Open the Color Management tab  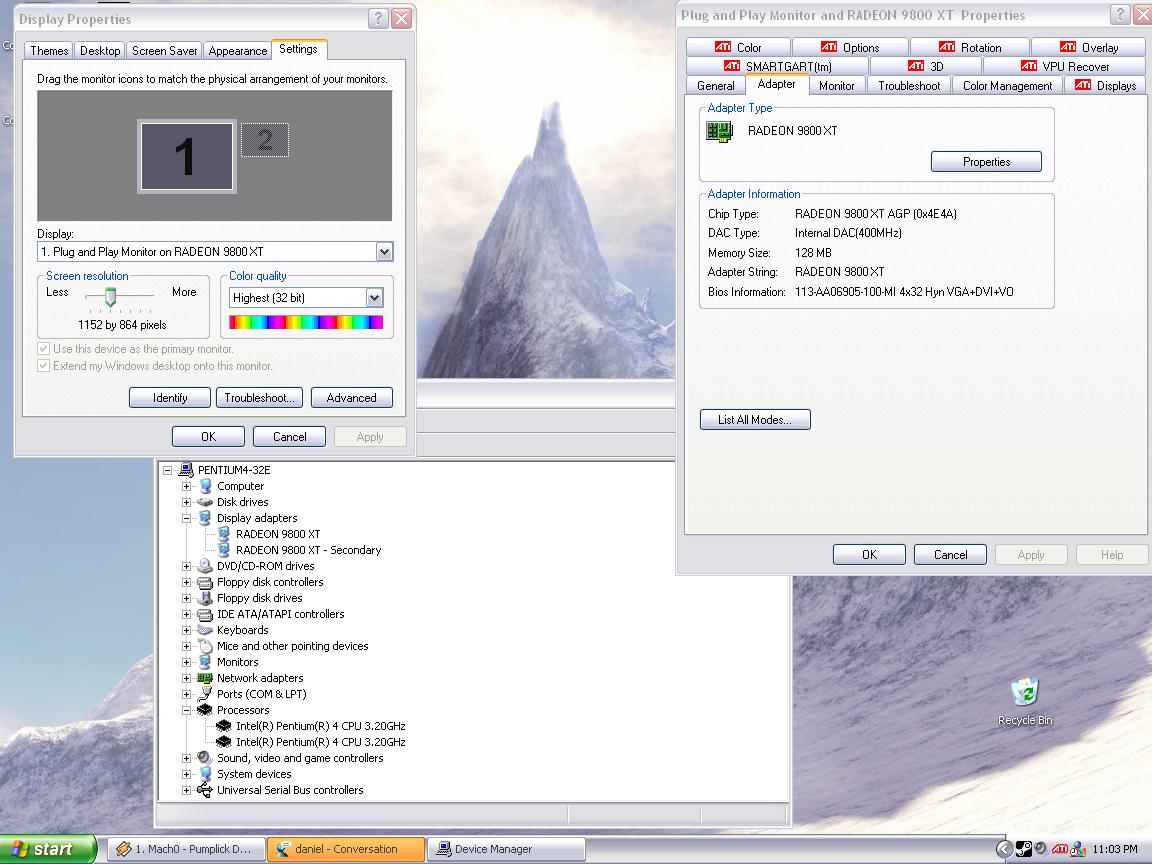tap(1007, 86)
